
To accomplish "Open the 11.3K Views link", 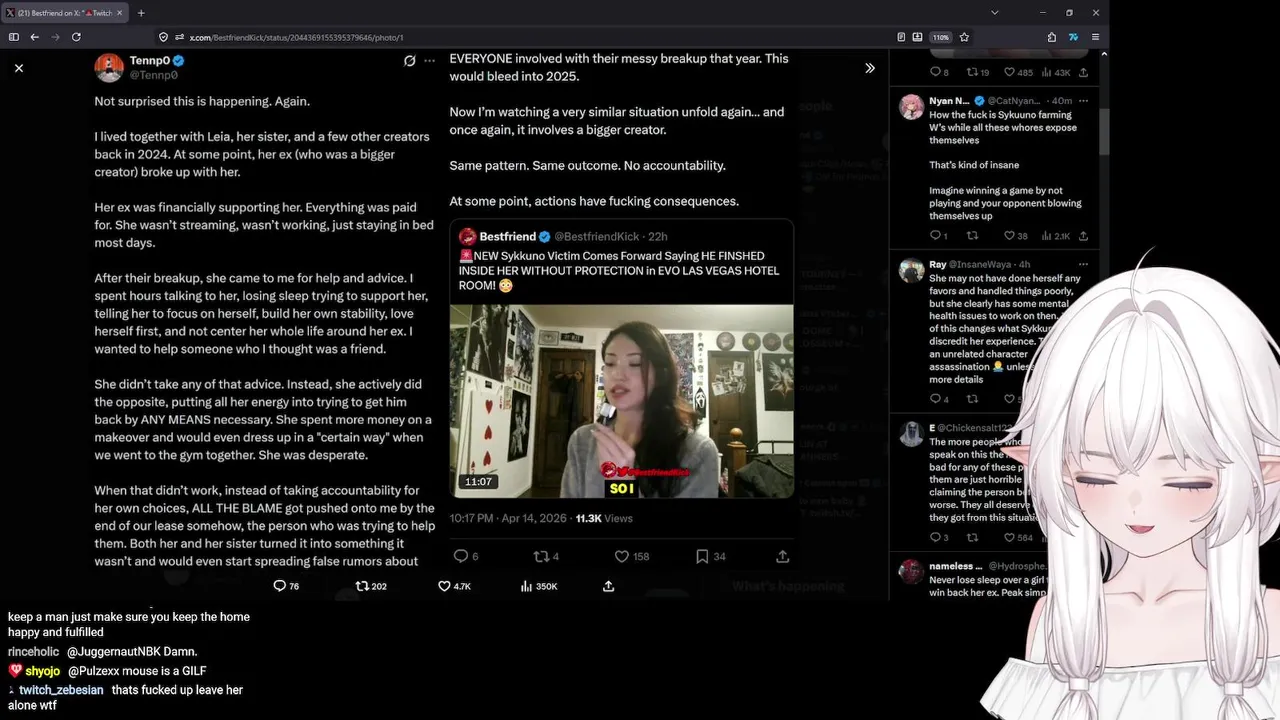I will click(604, 518).
